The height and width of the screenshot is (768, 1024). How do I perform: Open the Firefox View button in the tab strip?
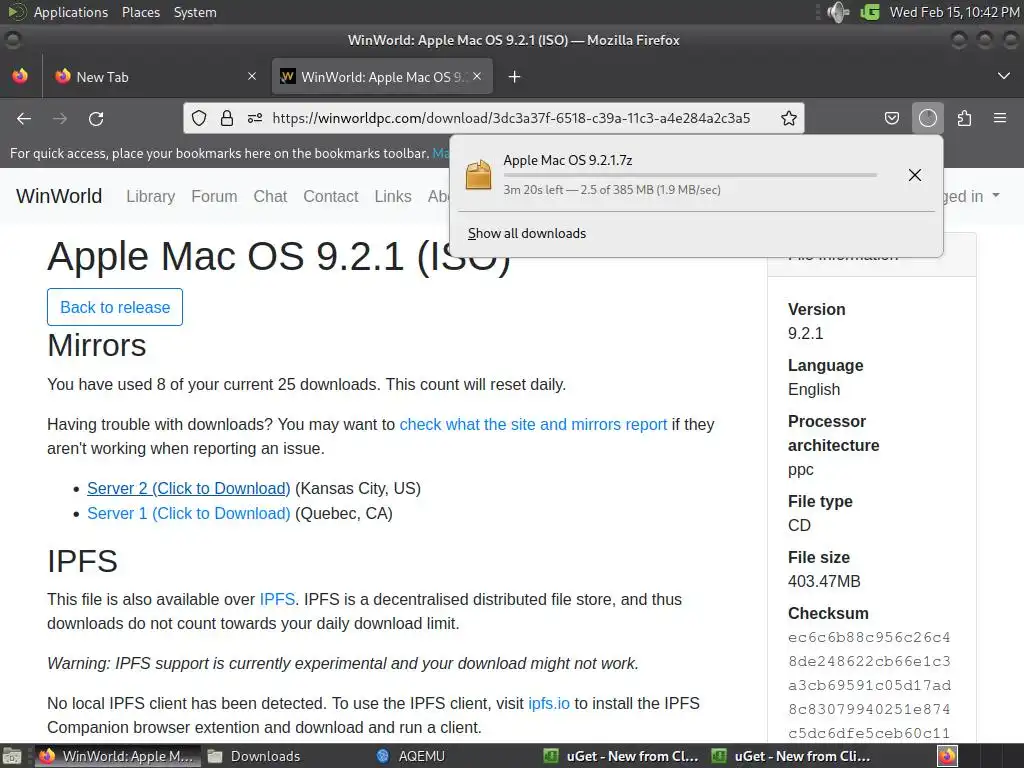coord(20,76)
